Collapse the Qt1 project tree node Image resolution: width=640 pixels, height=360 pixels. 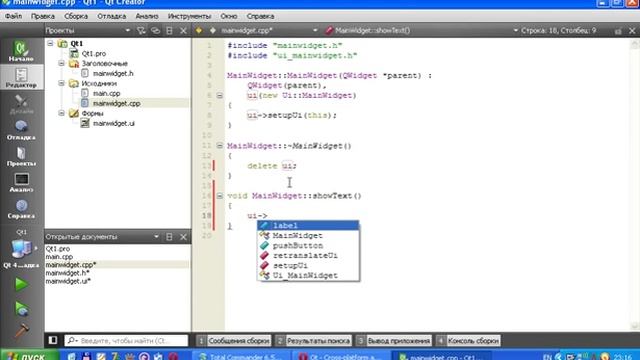50,43
